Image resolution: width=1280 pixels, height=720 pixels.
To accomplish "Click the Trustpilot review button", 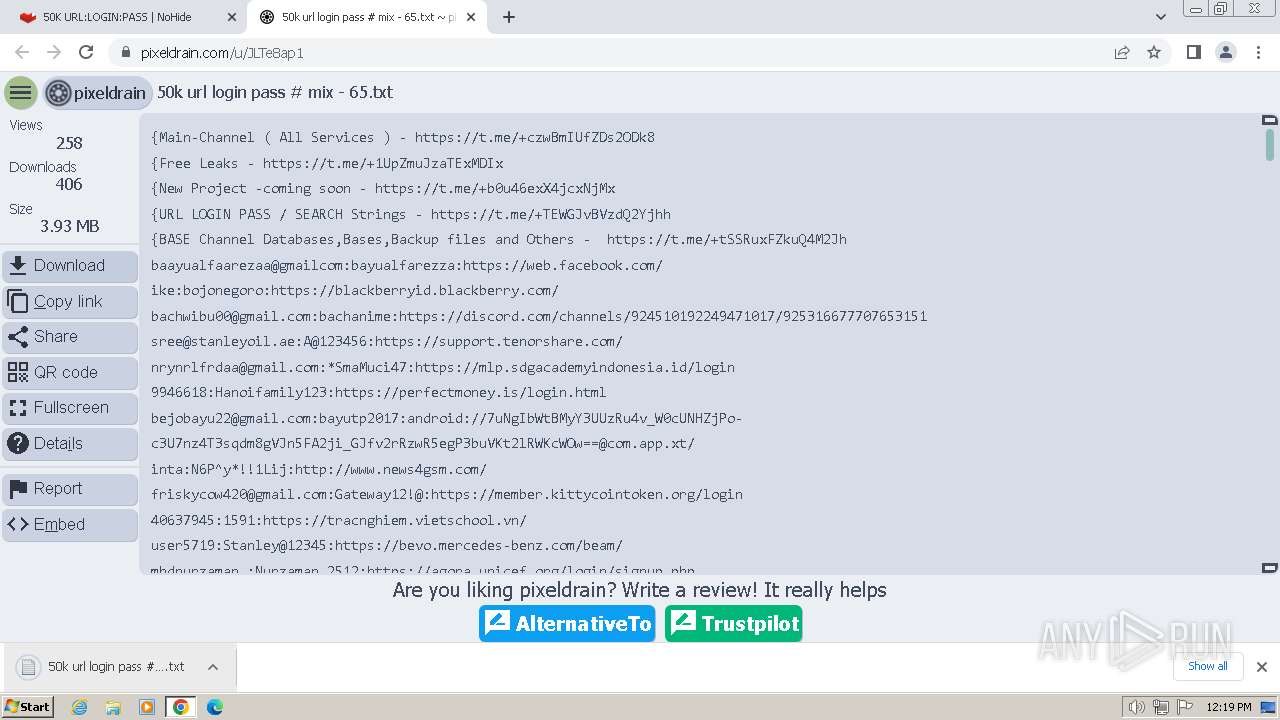I will point(734,624).
